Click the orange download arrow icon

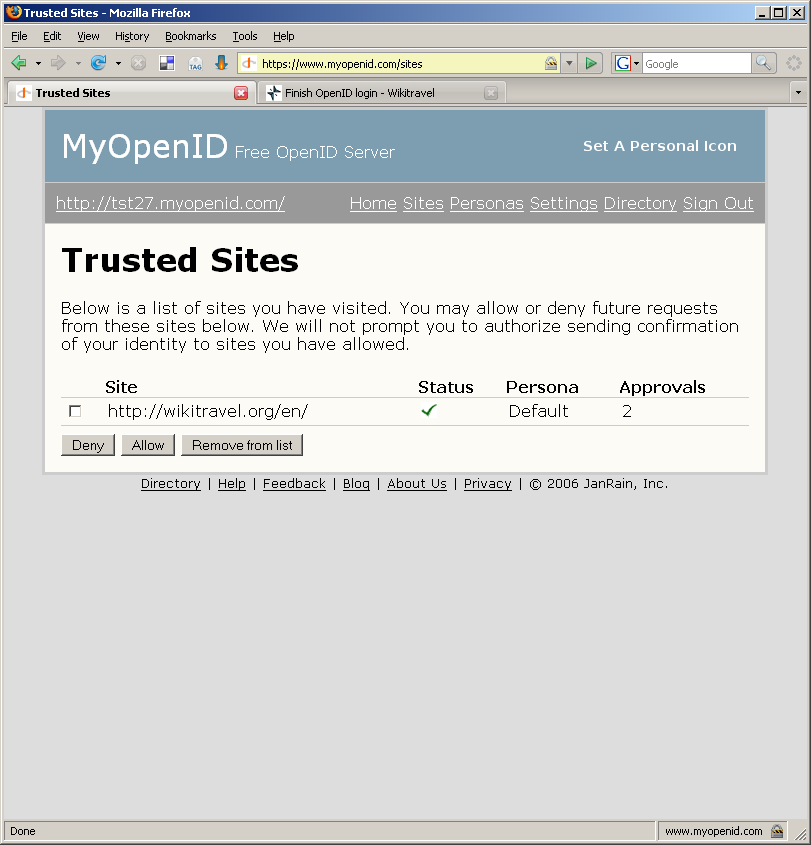(x=221, y=63)
